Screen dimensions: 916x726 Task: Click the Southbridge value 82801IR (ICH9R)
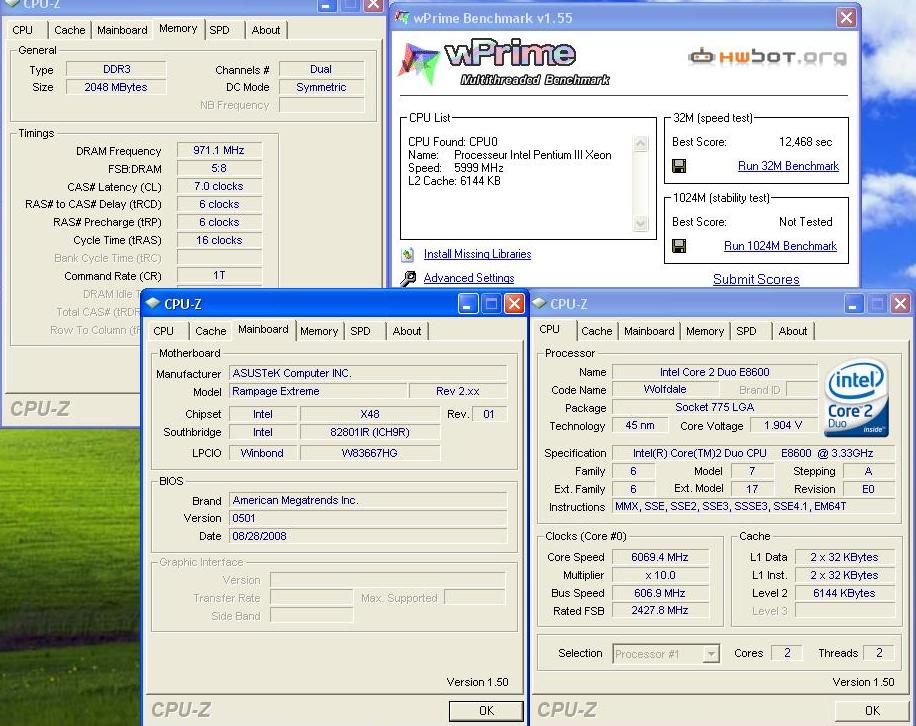tap(370, 432)
